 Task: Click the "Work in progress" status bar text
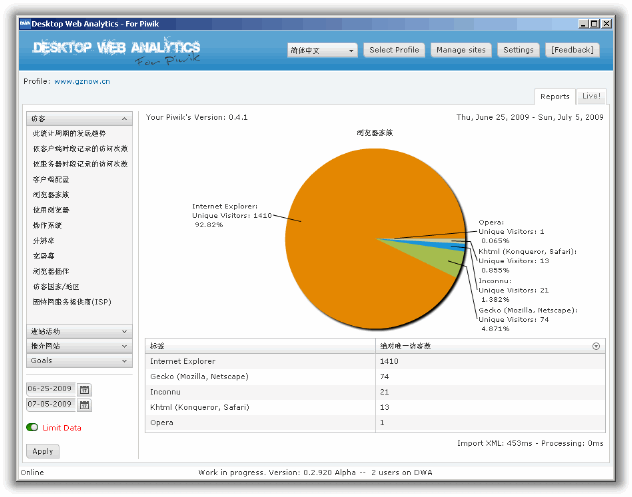315,472
